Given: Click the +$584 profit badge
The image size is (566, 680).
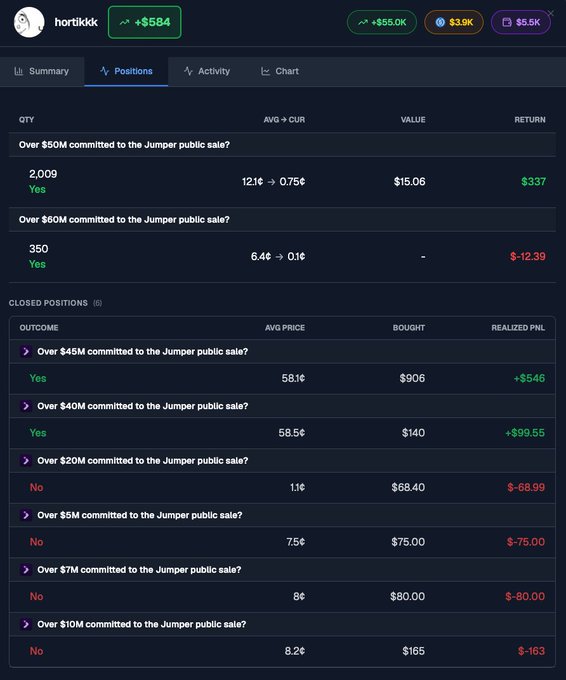Looking at the screenshot, I should [144, 22].
